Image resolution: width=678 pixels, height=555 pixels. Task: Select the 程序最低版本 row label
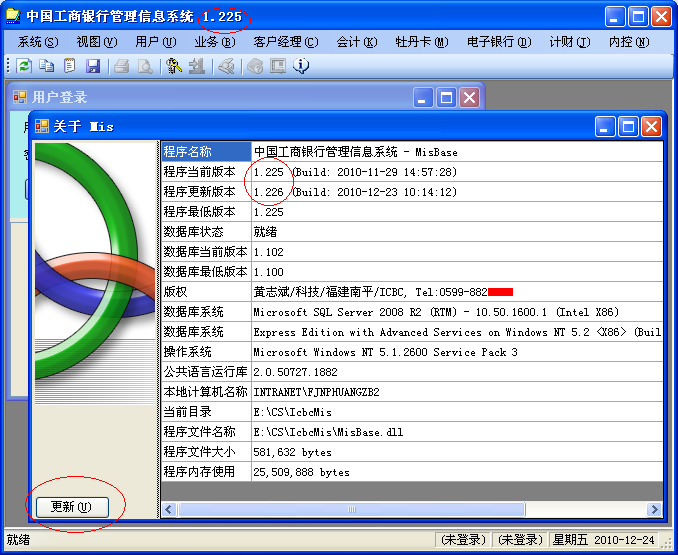point(206,212)
